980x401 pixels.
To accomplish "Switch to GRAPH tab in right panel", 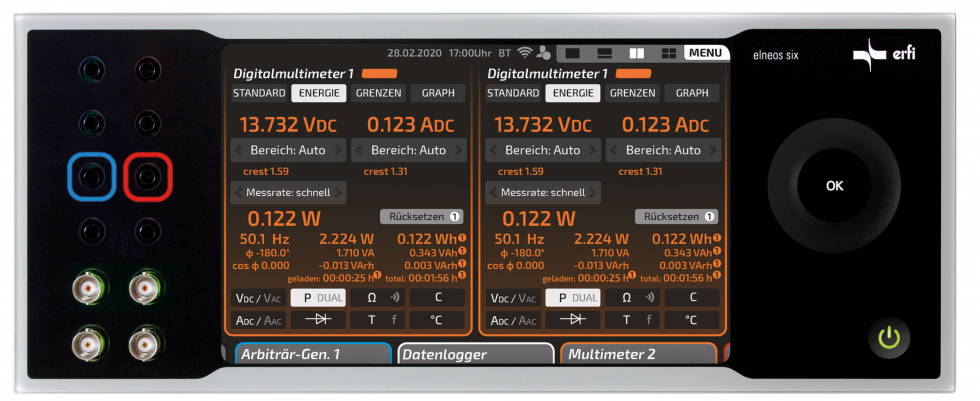I will pos(692,93).
